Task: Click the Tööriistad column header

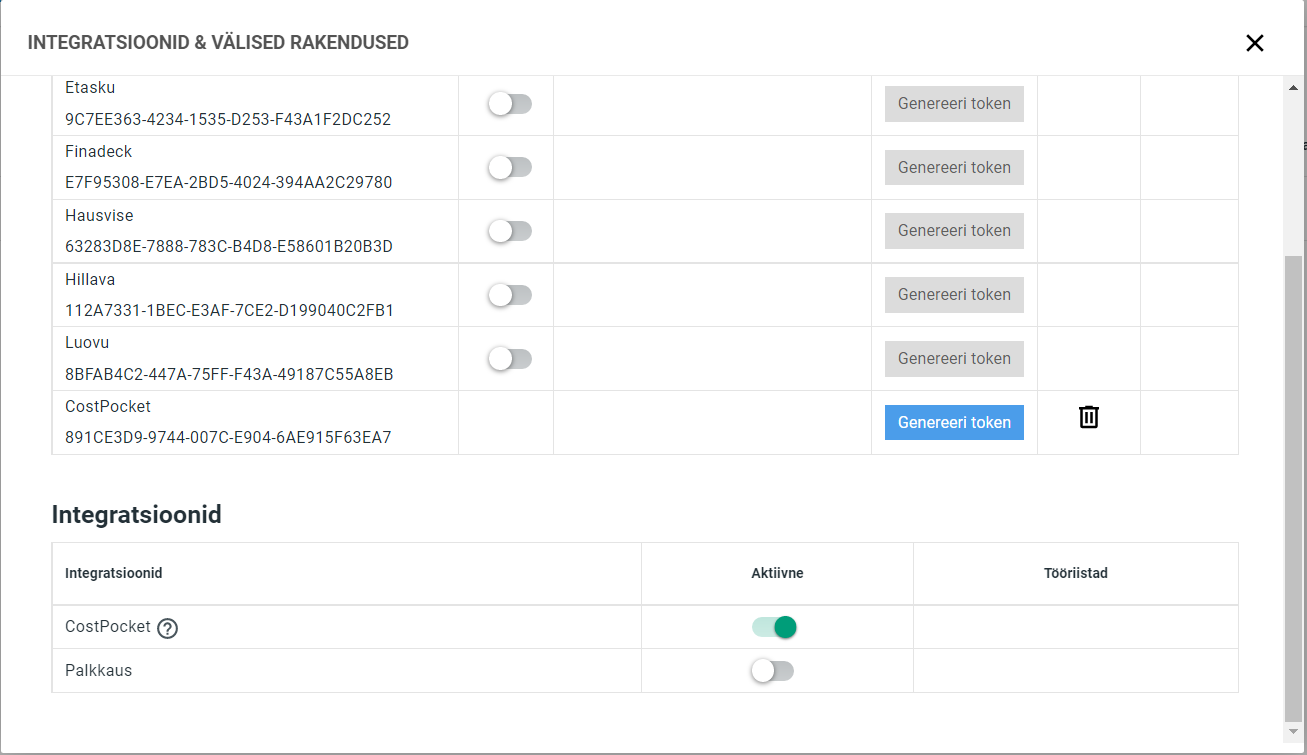Action: [x=1075, y=573]
